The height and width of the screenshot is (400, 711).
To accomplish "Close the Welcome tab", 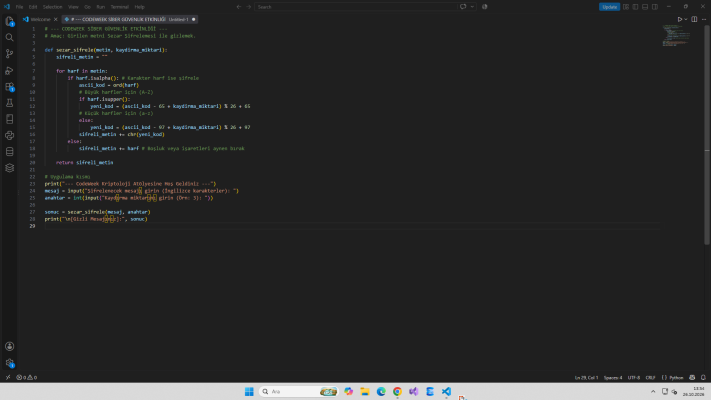I will (x=56, y=20).
